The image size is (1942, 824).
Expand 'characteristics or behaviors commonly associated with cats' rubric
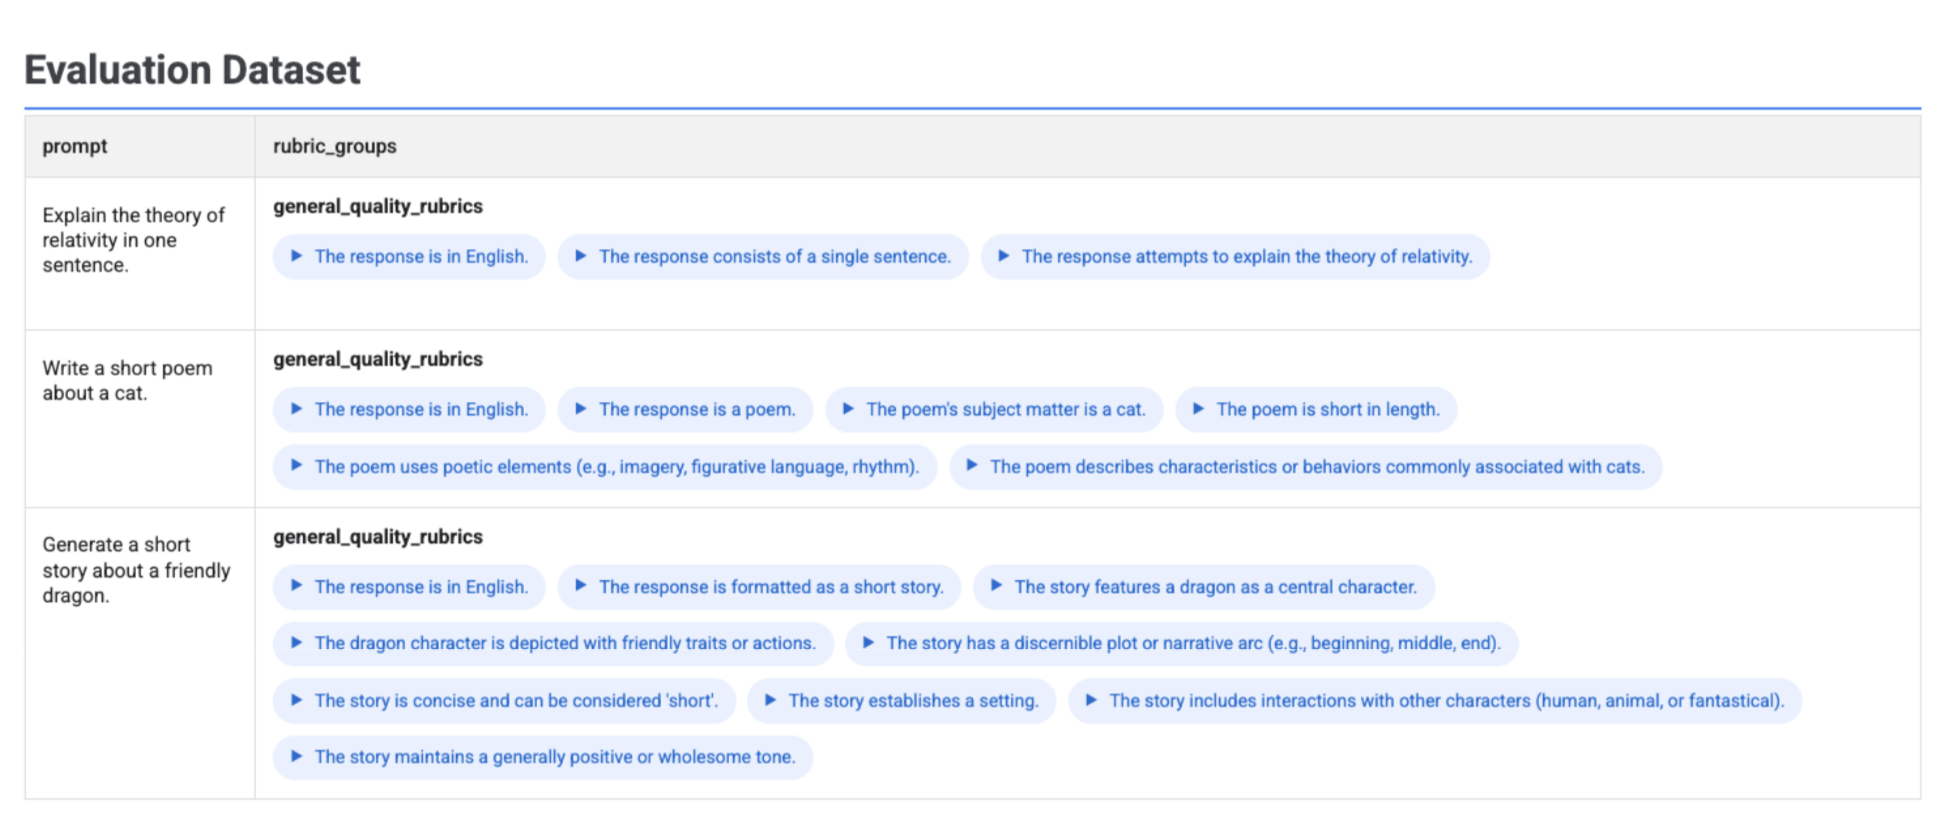point(1305,467)
